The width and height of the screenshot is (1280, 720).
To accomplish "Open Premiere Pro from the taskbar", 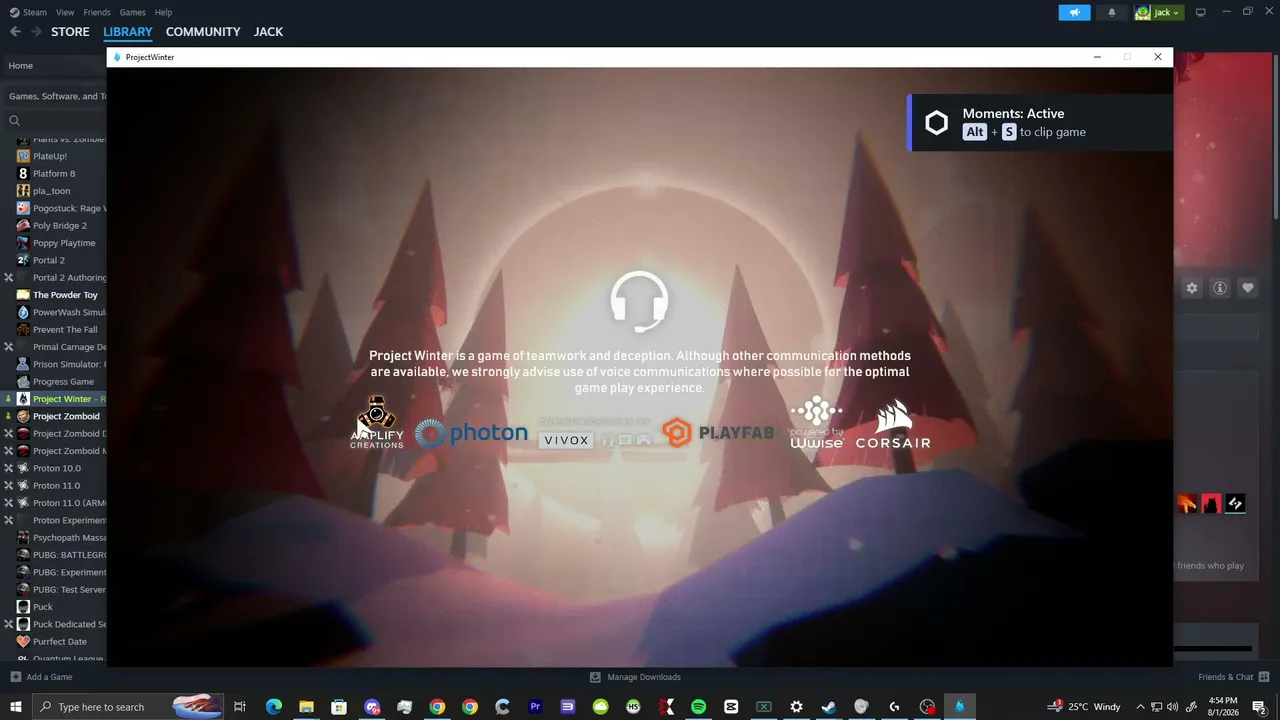I will click(x=535, y=707).
